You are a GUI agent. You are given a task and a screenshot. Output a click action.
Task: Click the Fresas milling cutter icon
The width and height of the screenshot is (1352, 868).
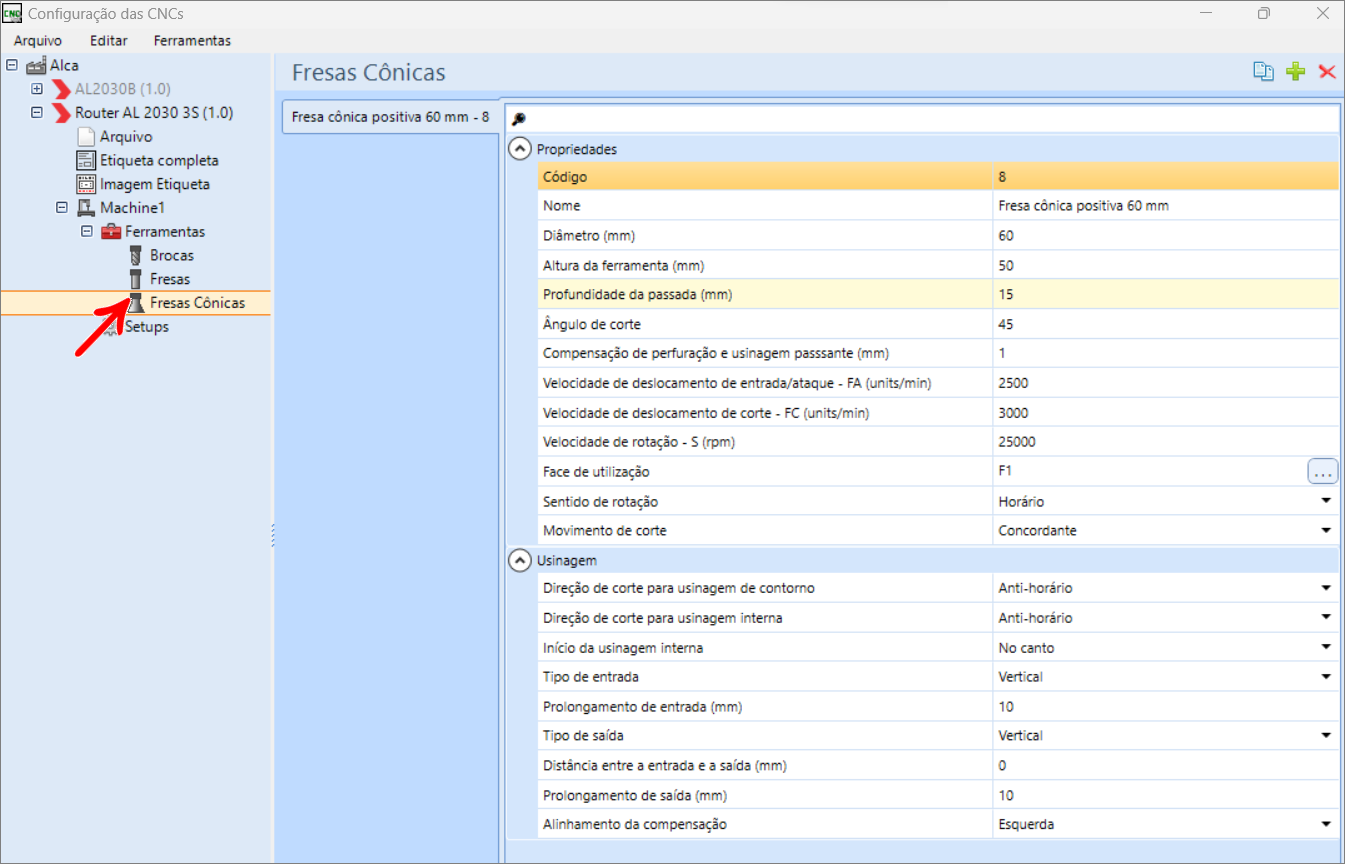[136, 279]
